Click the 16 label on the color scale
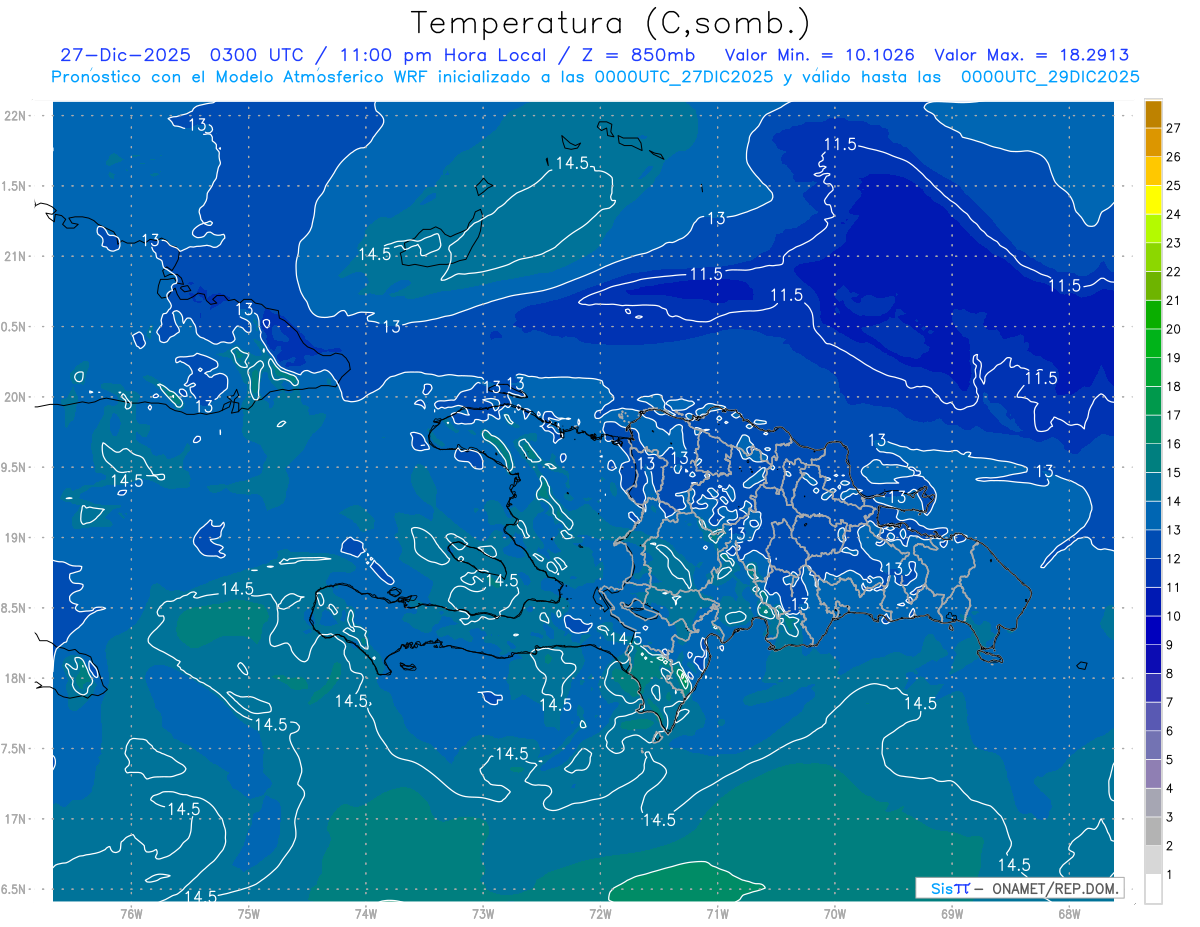This screenshot has height=927, width=1200. (1174, 444)
